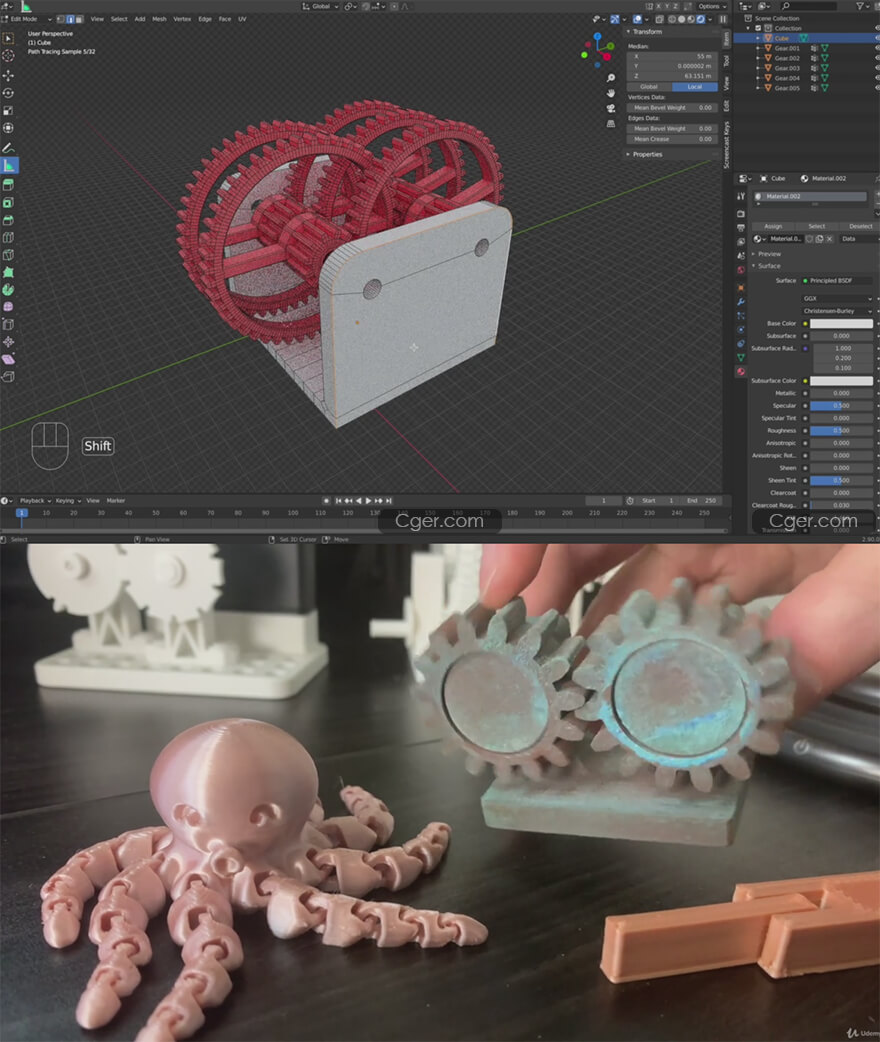Open the Edit Mode dropdown
Screen dimensions: 880x1042
click(x=28, y=19)
